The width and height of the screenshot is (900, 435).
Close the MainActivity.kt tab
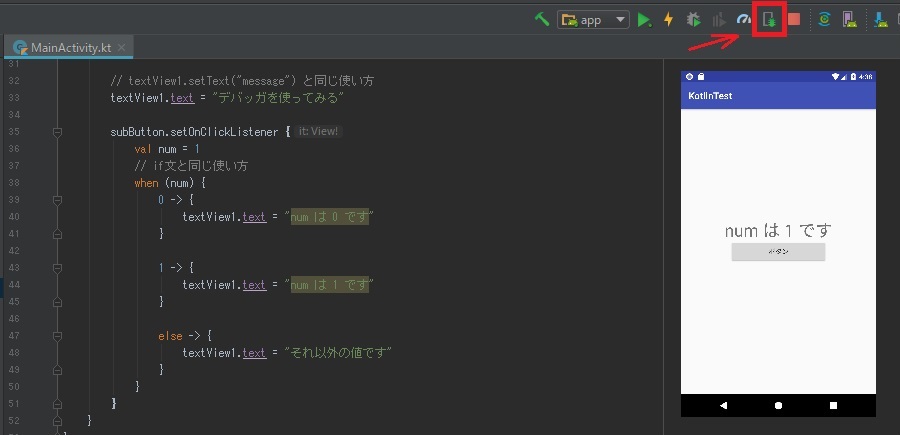point(121,48)
